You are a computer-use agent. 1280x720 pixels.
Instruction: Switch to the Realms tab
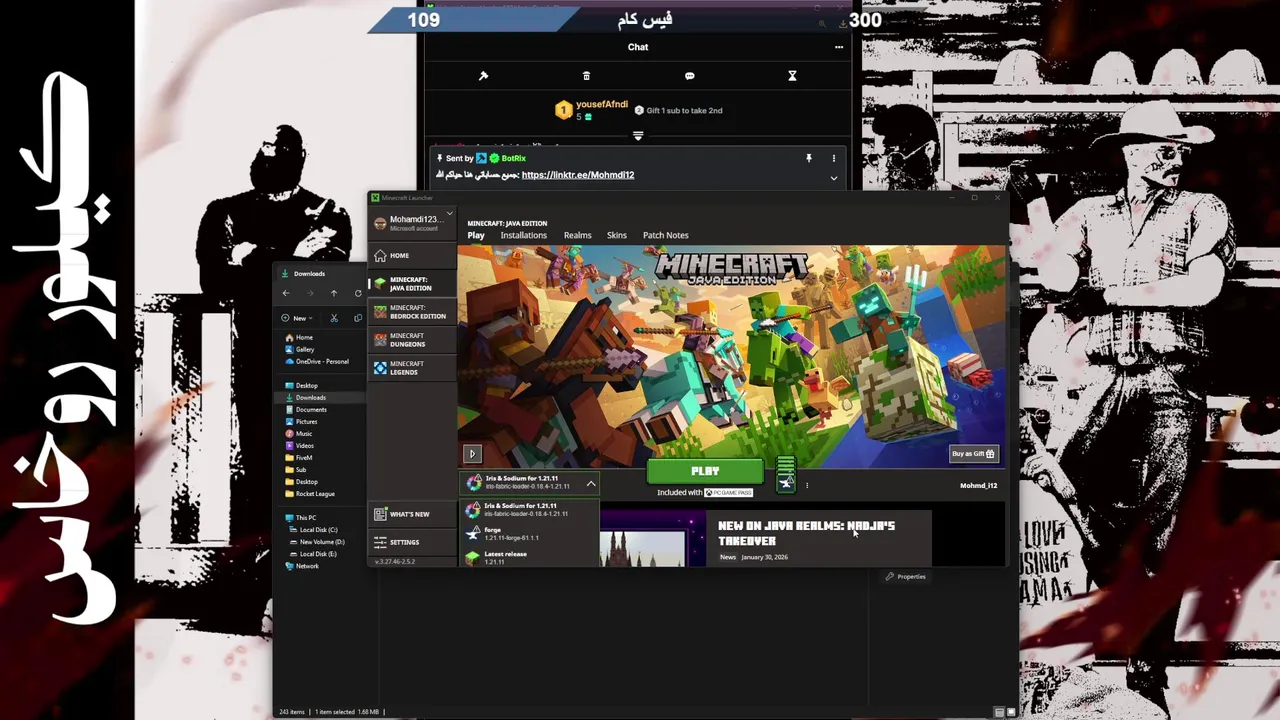click(x=577, y=235)
